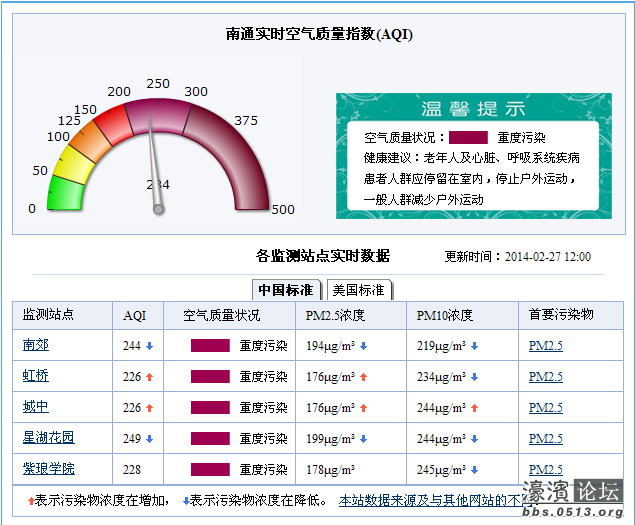
Task: Click the 空气质量状况 column header
Action: pyautogui.click(x=221, y=315)
